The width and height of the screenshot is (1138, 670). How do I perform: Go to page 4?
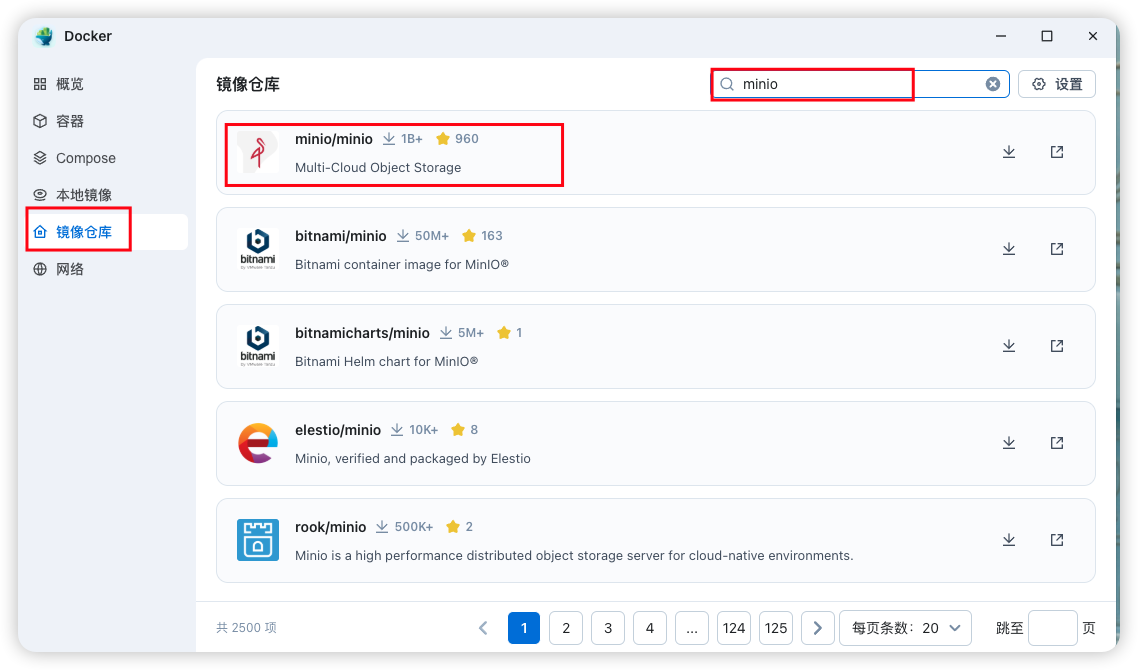coord(650,628)
